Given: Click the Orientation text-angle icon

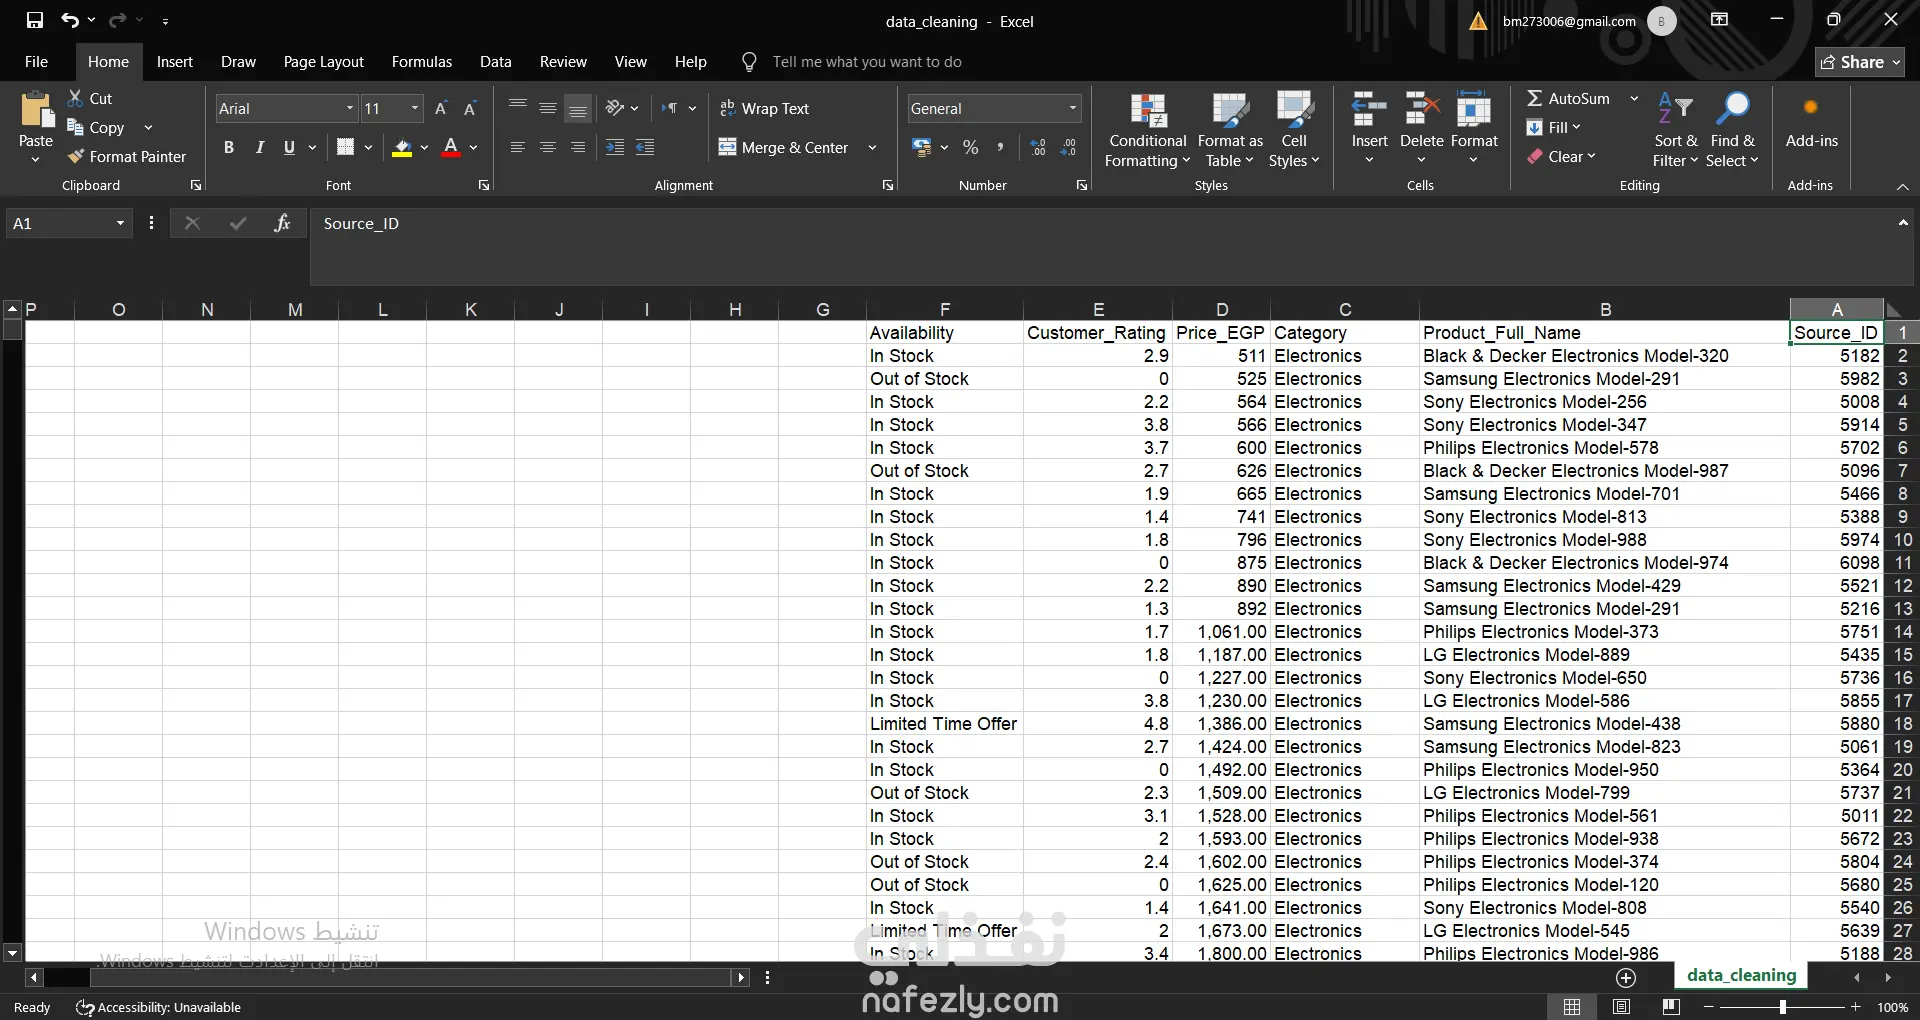Looking at the screenshot, I should click(615, 108).
